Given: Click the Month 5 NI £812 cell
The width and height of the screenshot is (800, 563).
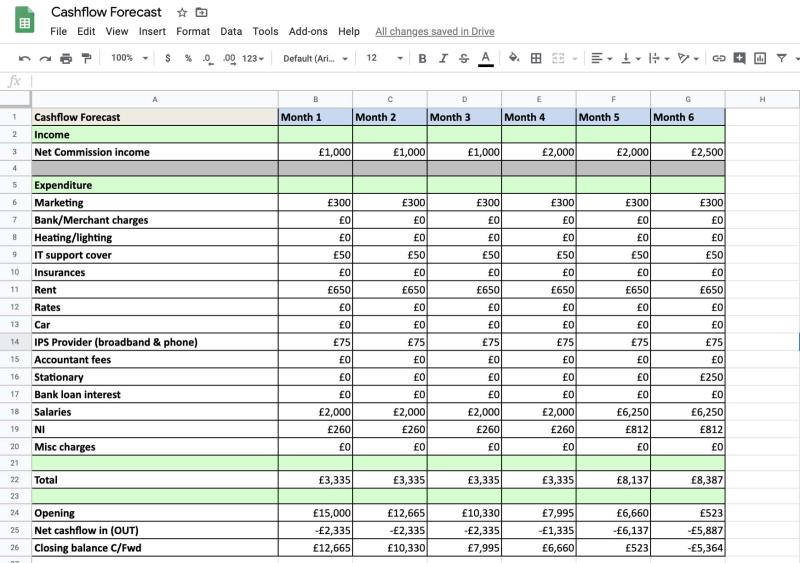Looking at the screenshot, I should 613,429.
